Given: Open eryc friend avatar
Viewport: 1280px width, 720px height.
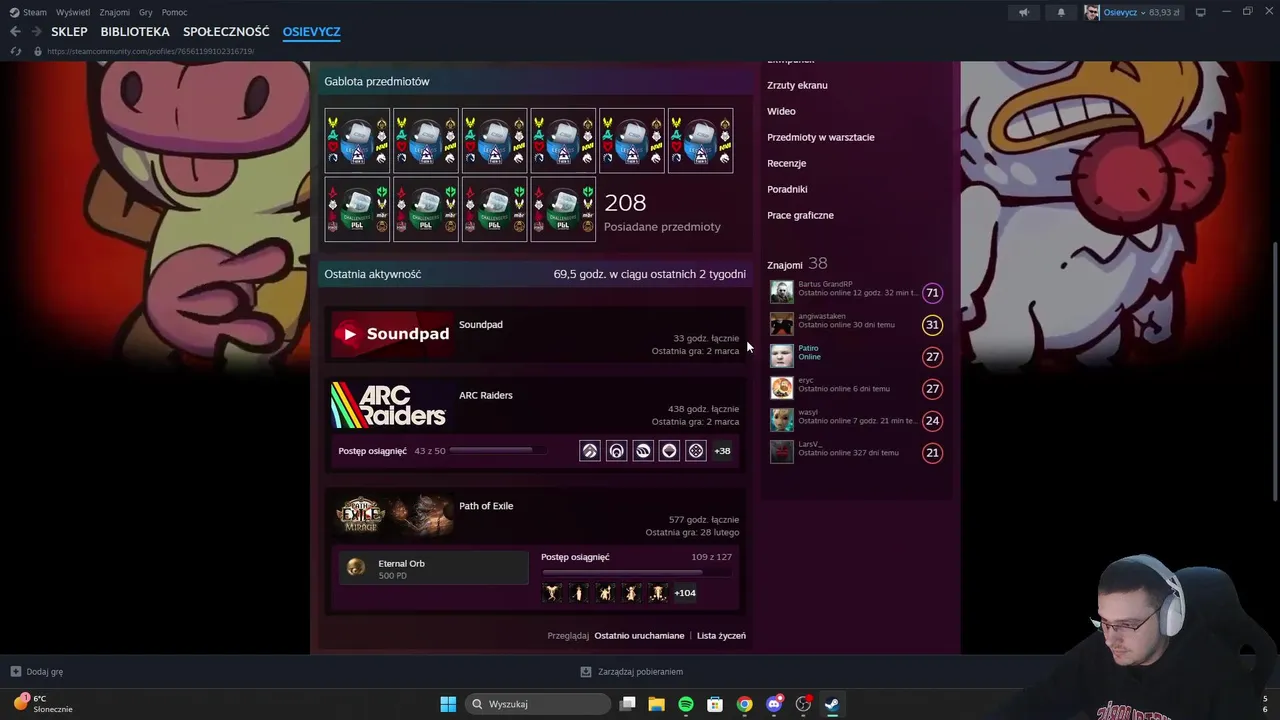Looking at the screenshot, I should tap(782, 388).
